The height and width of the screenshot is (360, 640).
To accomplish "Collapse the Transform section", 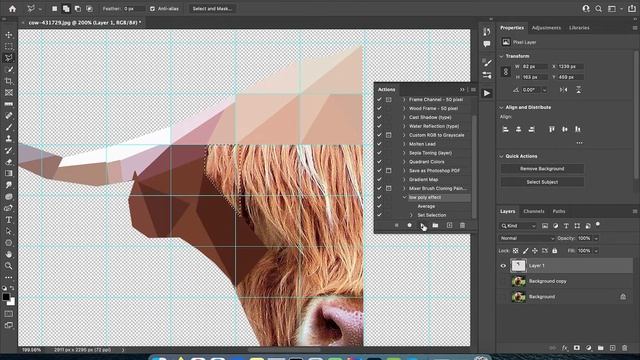I will point(502,56).
